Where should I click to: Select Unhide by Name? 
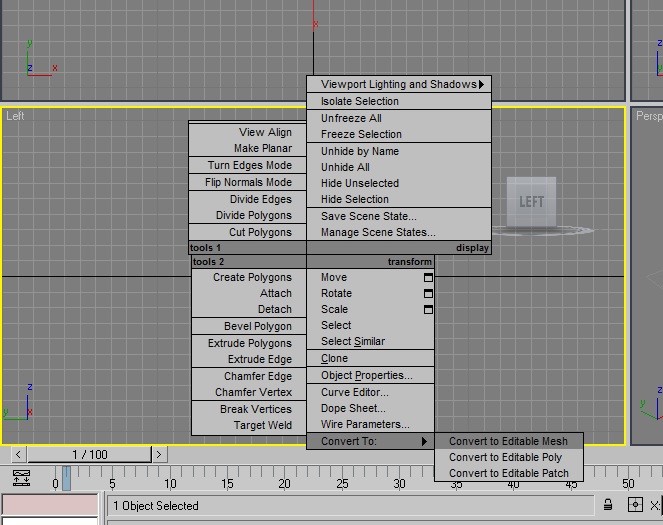pos(399,151)
